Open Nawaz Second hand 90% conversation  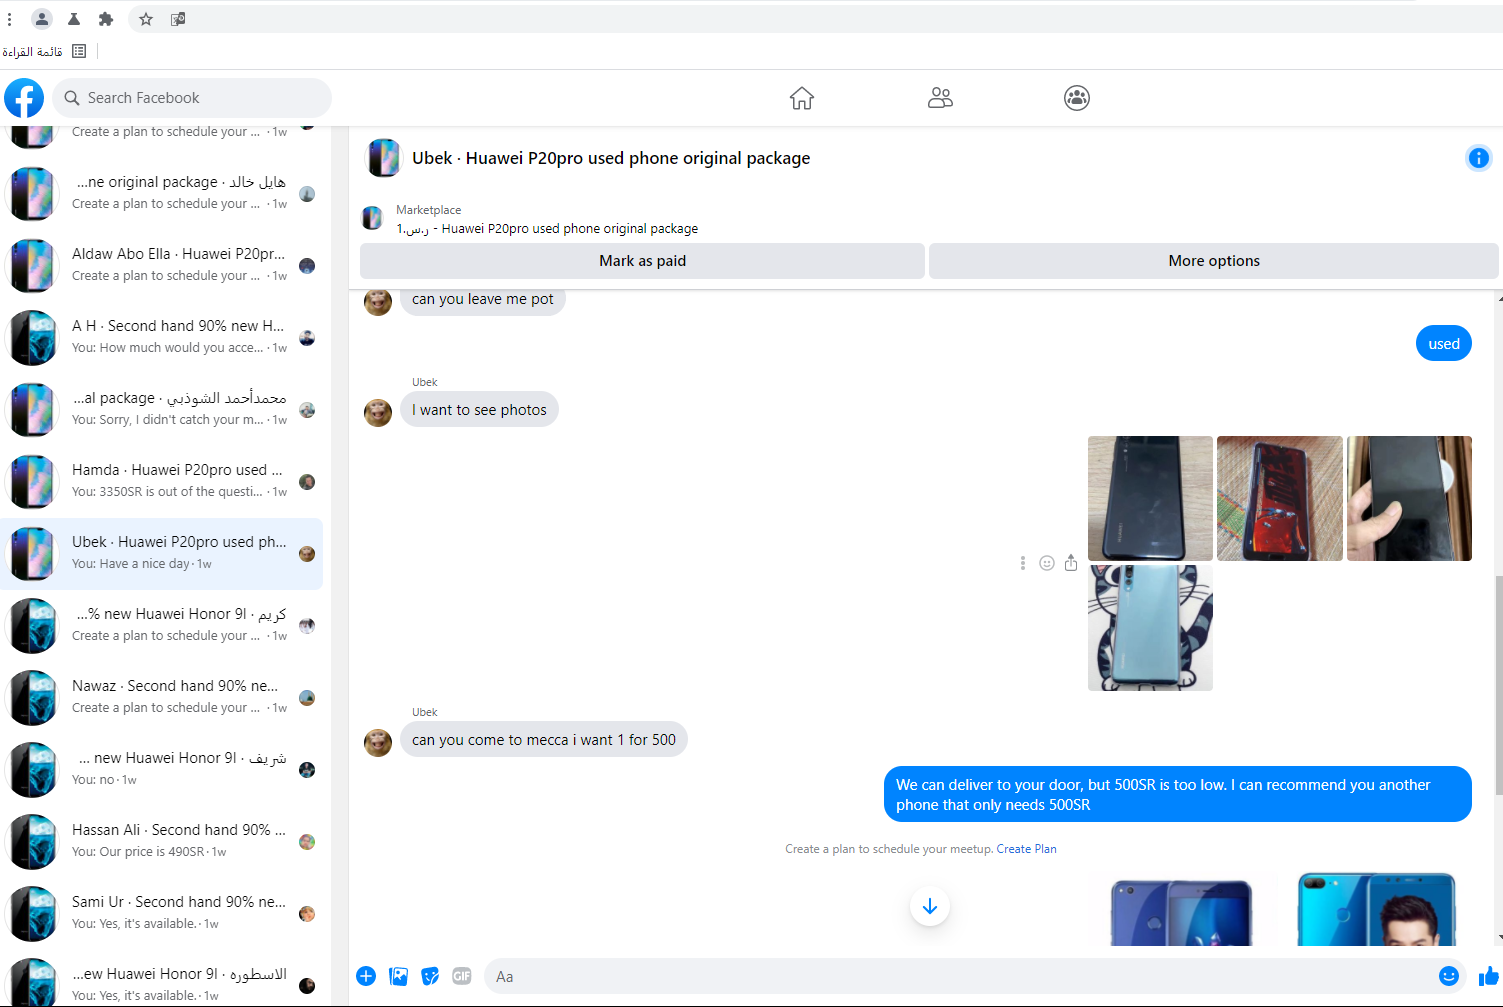click(x=162, y=697)
